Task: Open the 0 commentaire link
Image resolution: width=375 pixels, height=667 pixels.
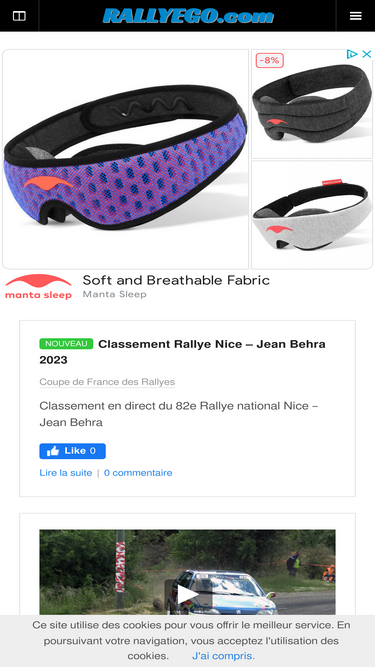Action: tap(138, 473)
